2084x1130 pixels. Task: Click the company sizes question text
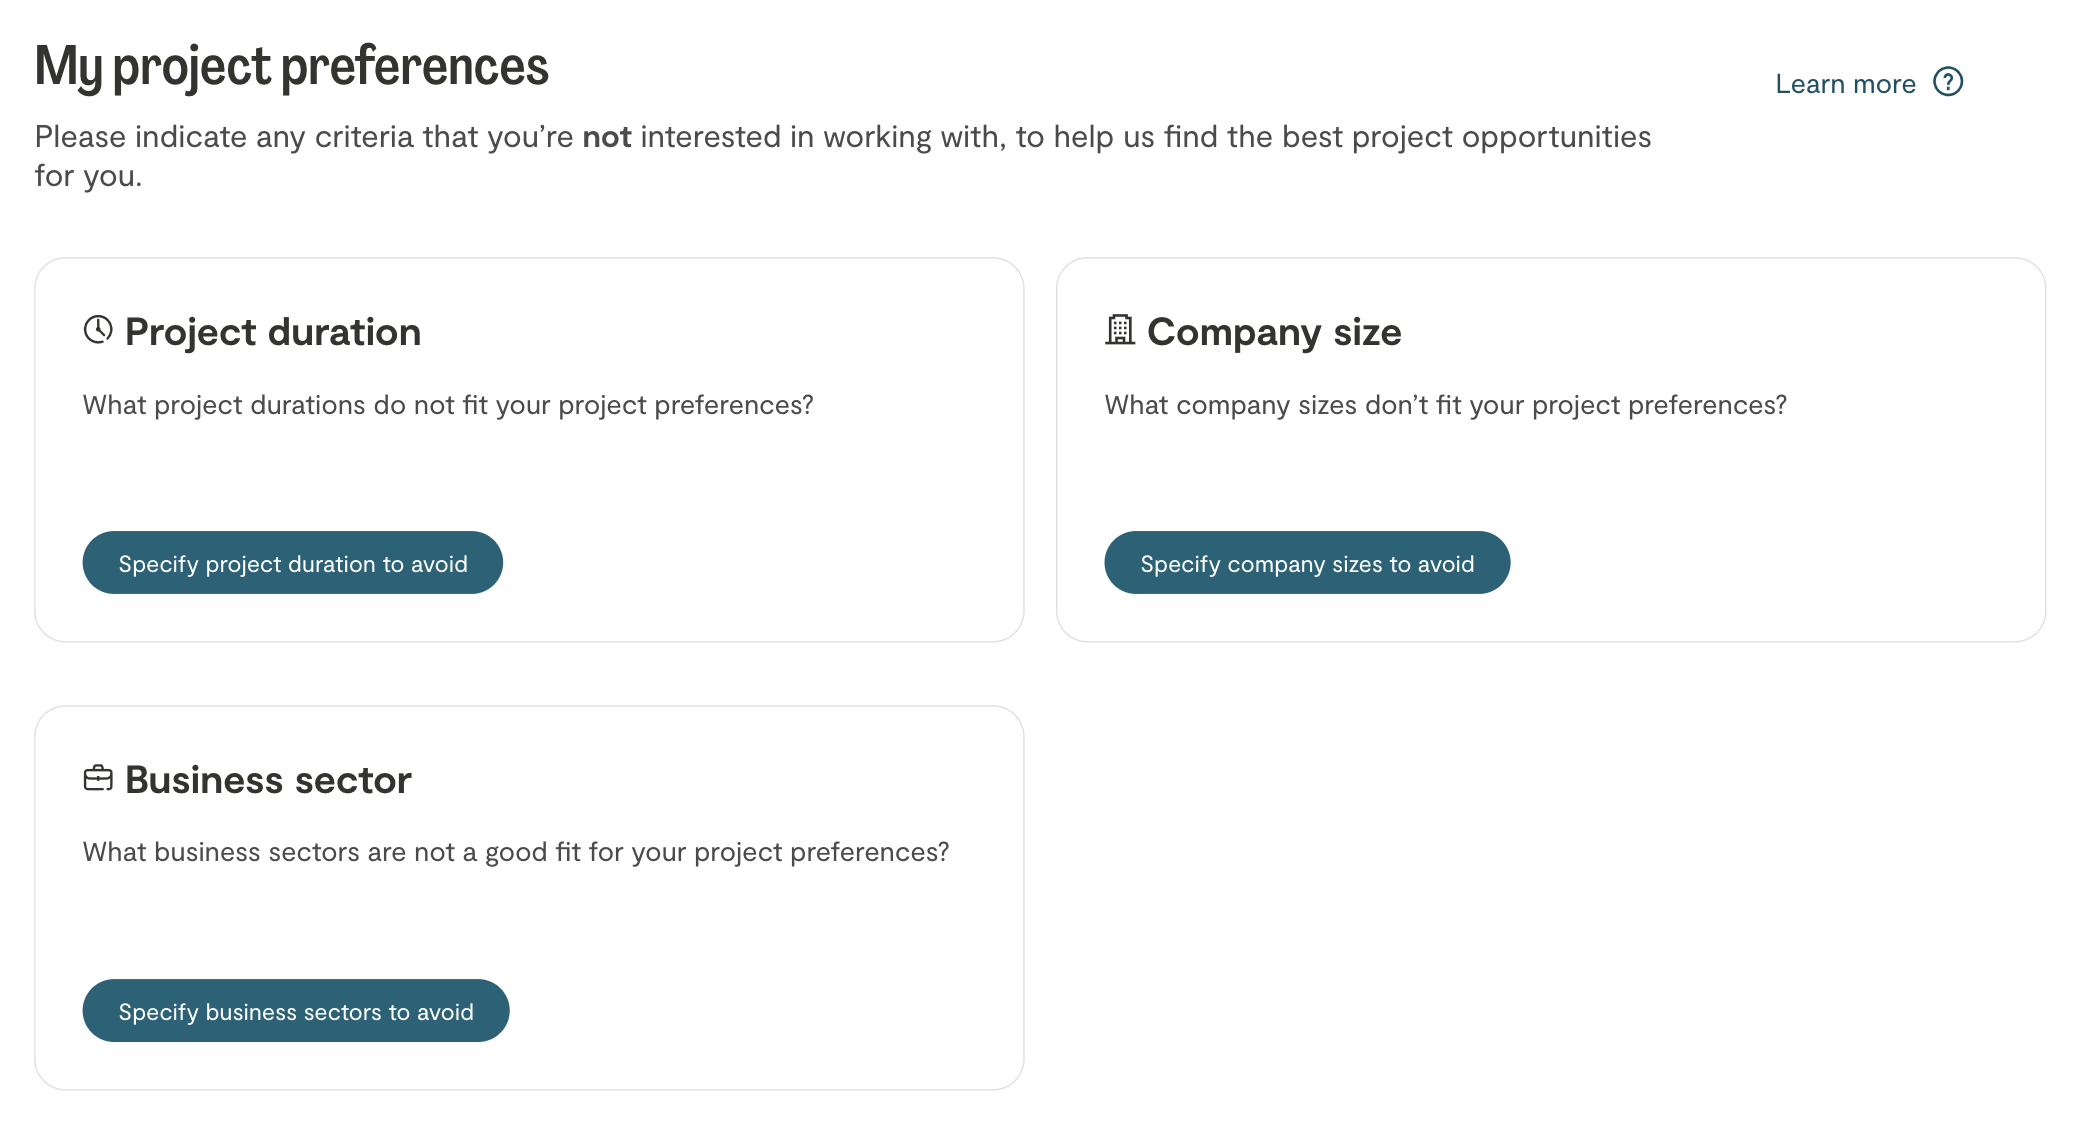tap(1445, 405)
